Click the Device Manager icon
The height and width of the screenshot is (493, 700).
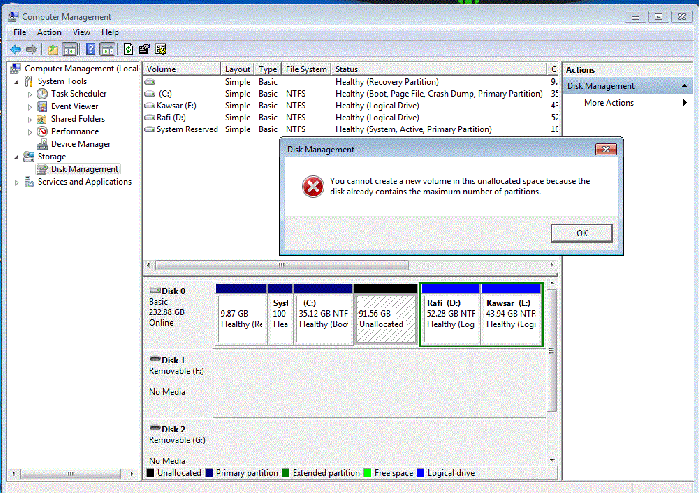42,144
